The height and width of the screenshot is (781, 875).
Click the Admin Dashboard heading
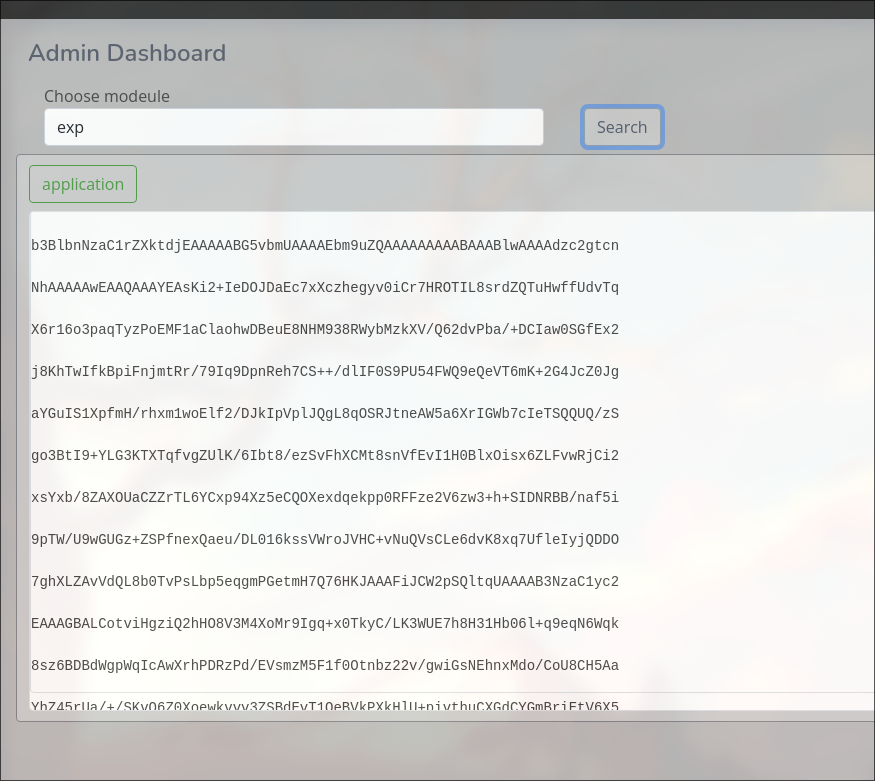tap(127, 53)
